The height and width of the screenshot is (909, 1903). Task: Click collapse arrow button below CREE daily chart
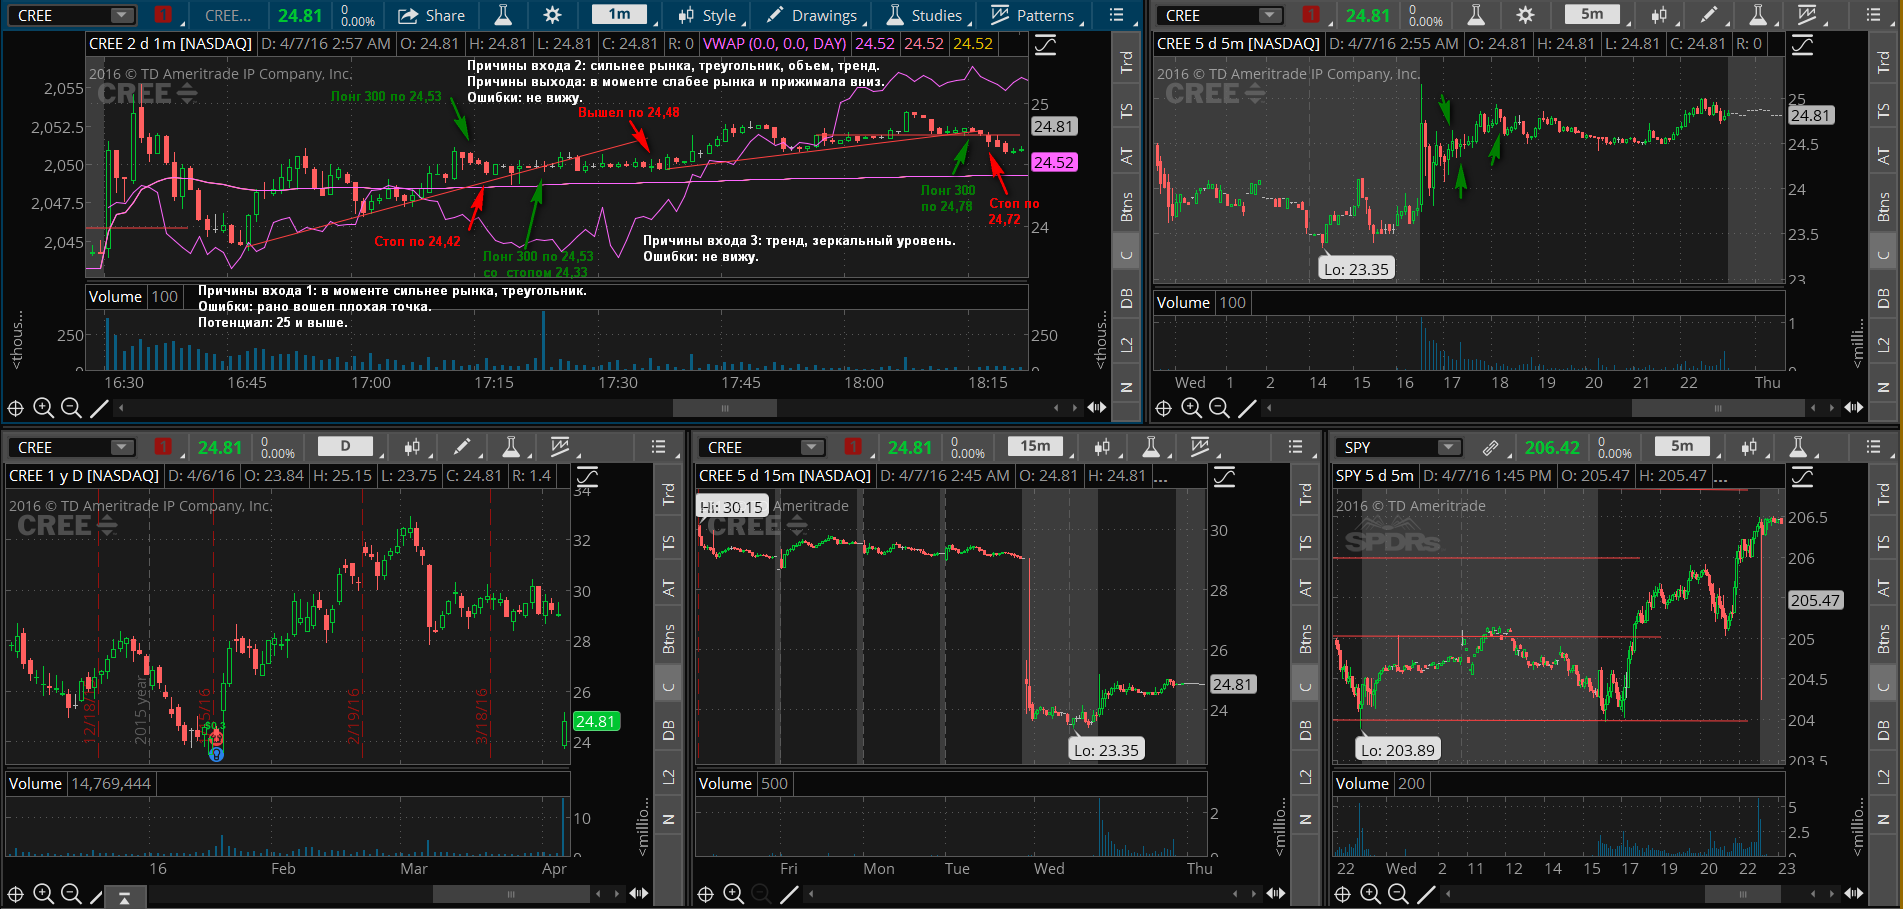(124, 898)
